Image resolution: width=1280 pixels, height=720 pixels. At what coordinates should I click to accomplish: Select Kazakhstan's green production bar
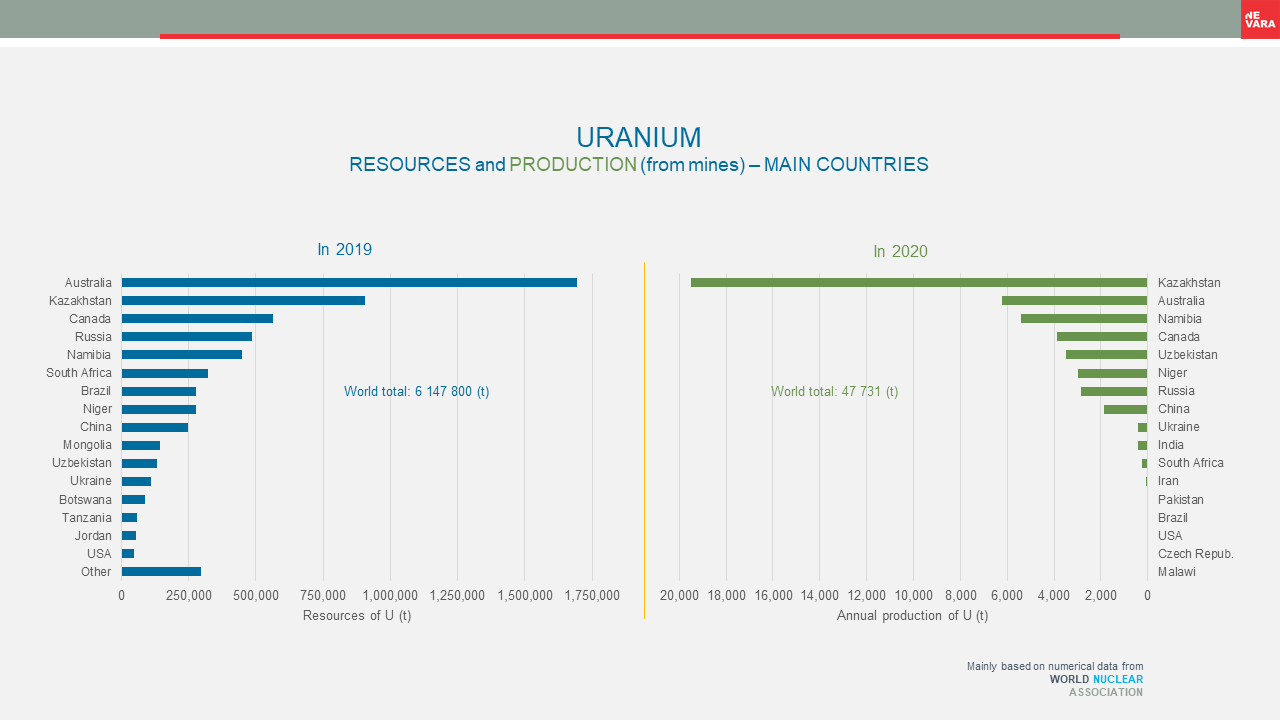click(x=918, y=283)
